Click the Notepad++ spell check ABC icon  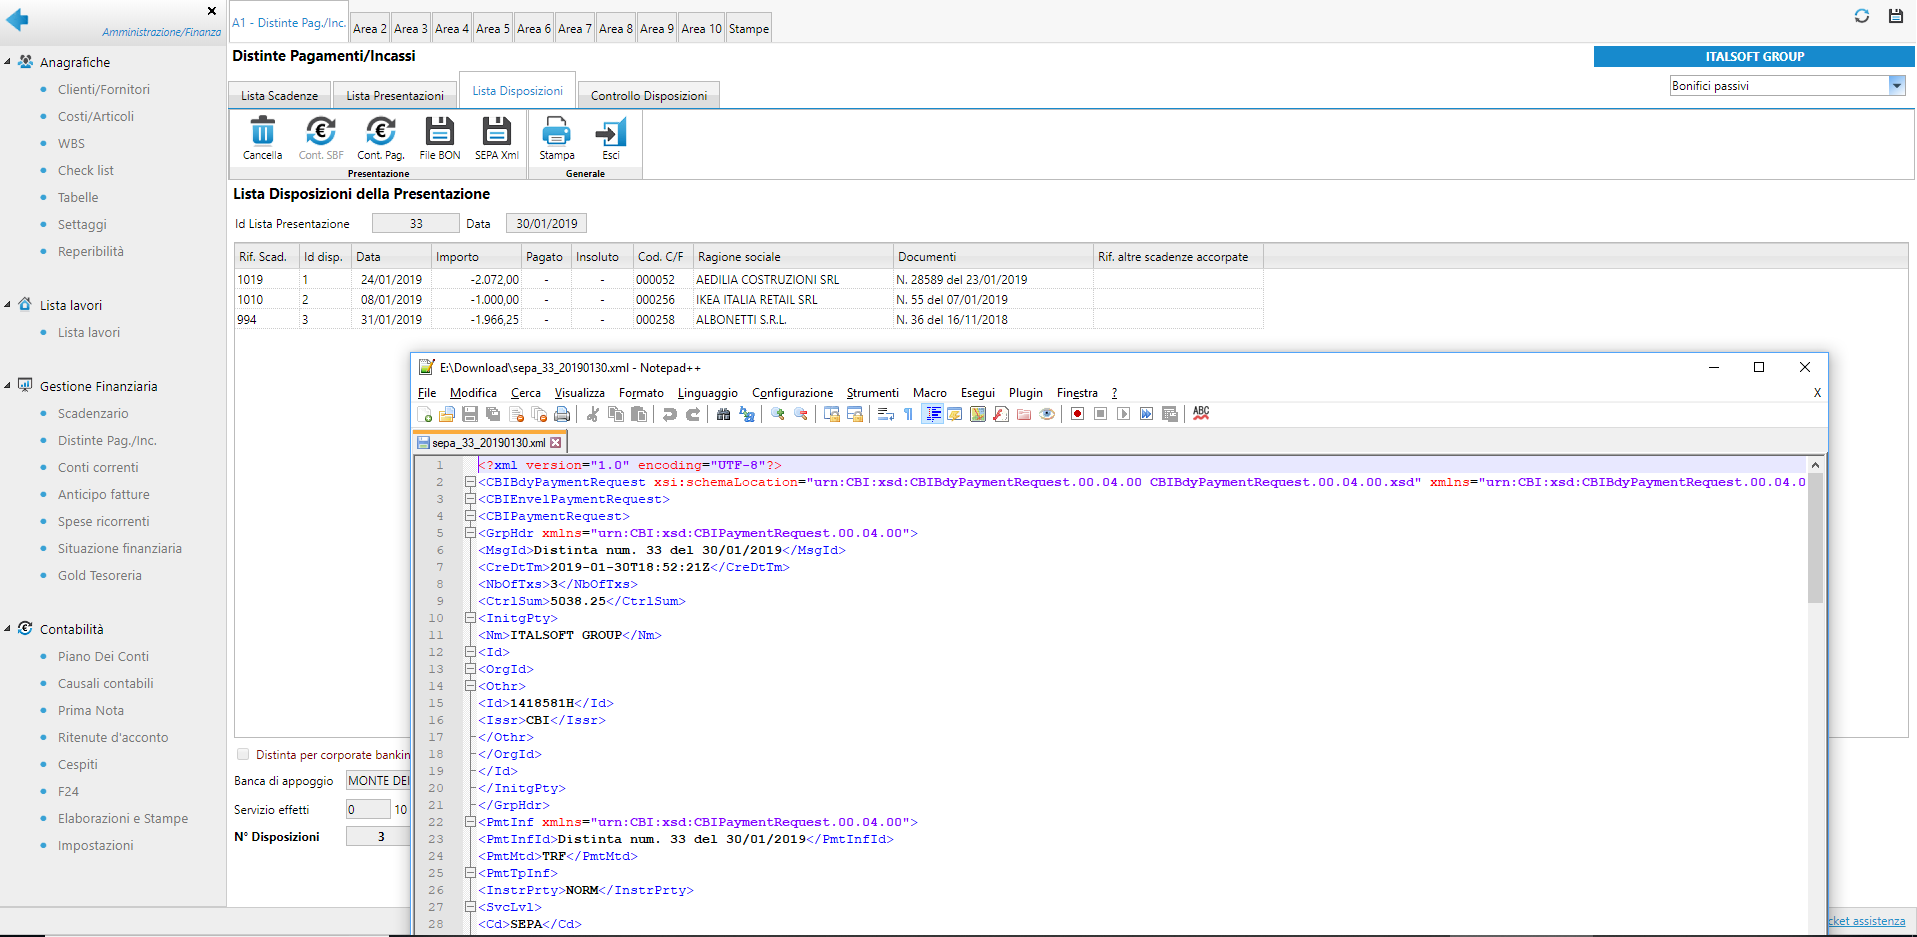coord(1201,414)
